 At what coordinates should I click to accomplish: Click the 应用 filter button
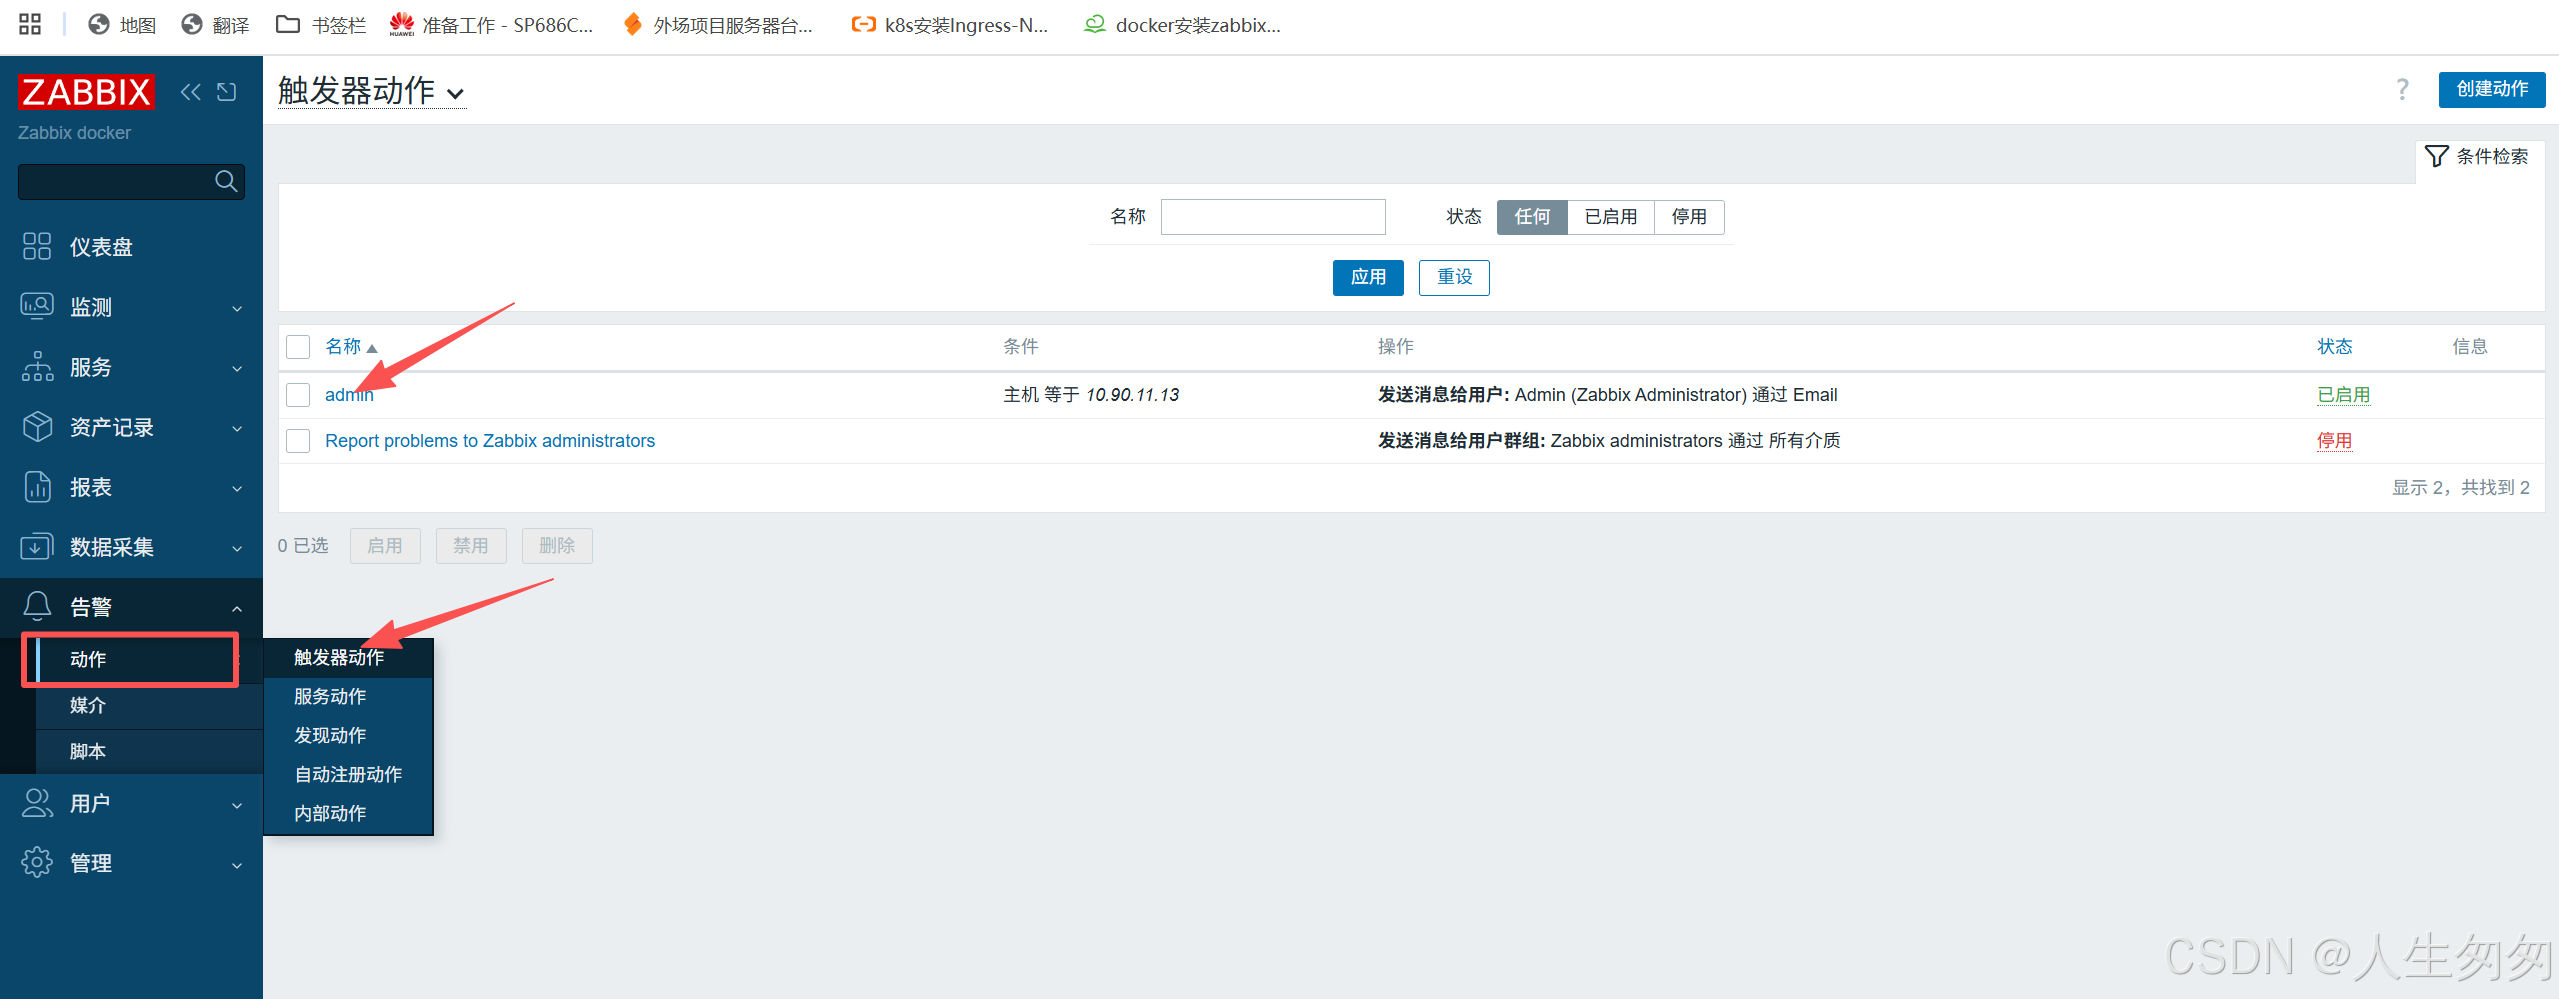click(x=1368, y=277)
